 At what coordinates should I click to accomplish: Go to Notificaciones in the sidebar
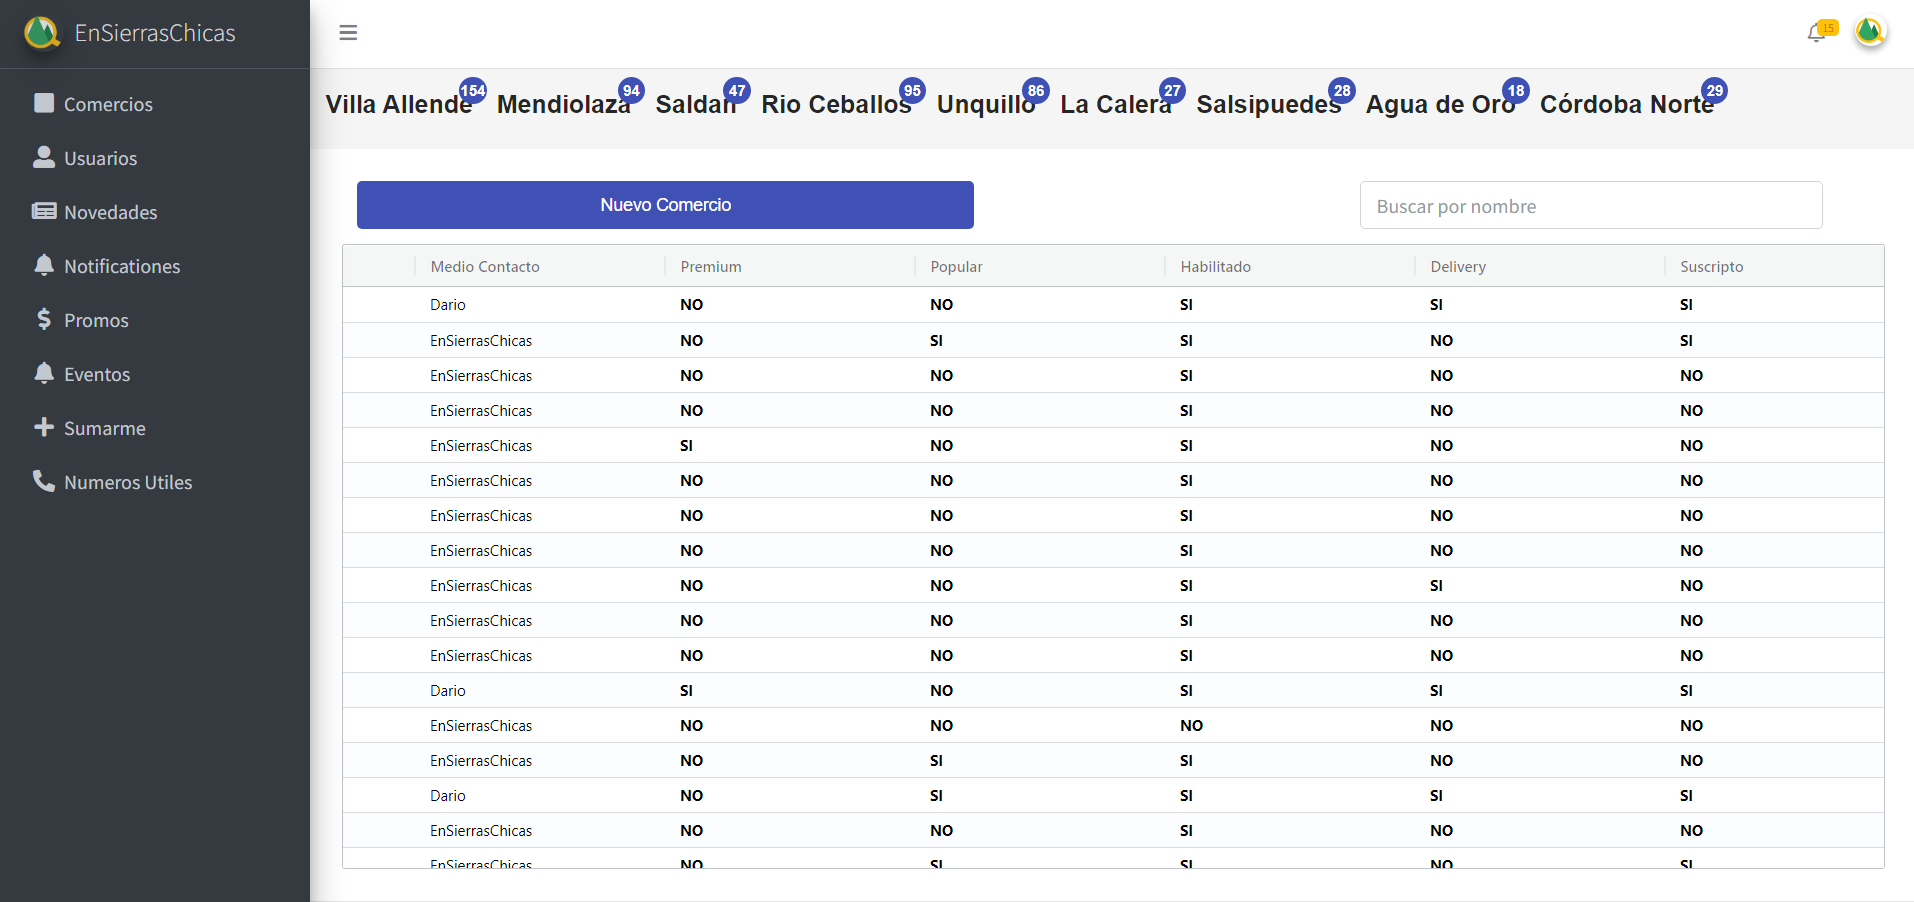pyautogui.click(x=122, y=266)
